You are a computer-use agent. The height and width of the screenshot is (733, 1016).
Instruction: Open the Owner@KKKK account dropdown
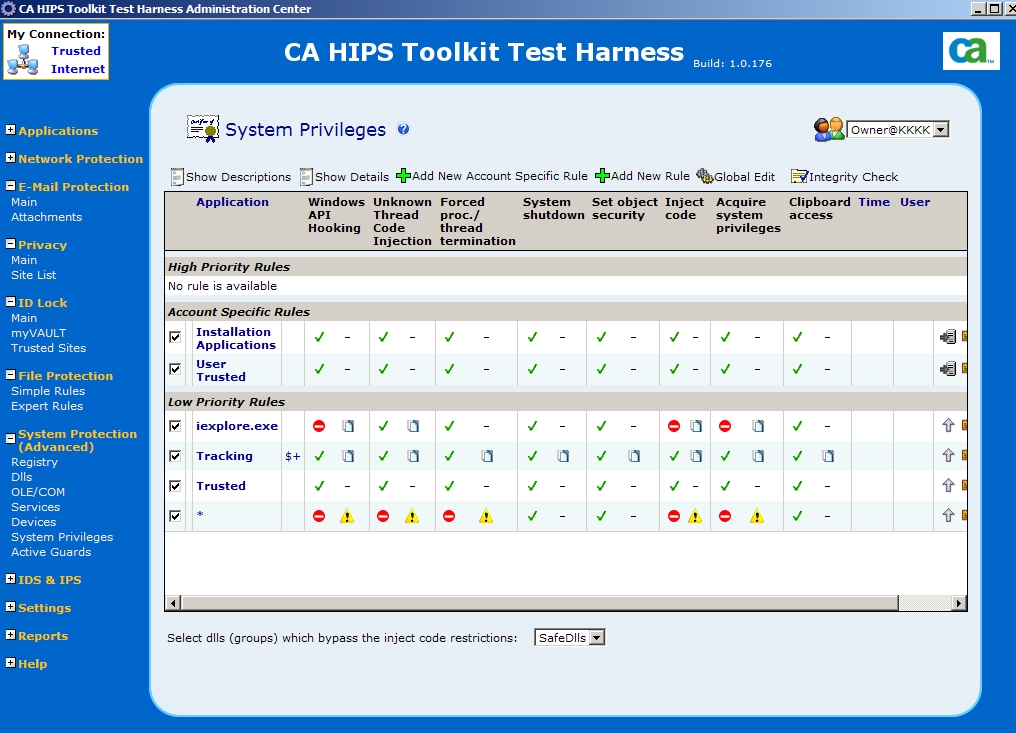(x=941, y=130)
